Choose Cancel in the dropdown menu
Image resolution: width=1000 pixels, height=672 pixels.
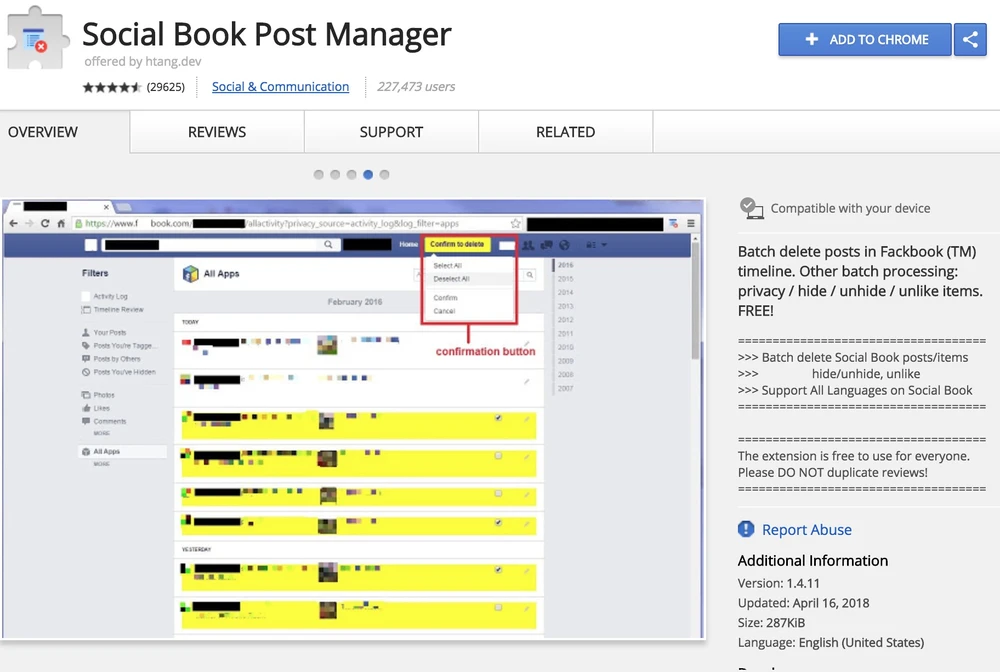[444, 311]
